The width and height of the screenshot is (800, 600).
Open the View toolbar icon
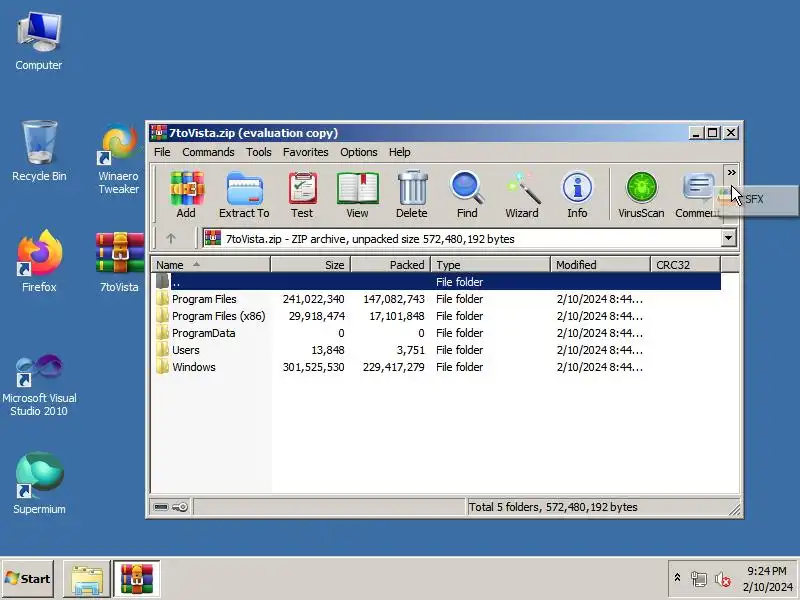(357, 194)
